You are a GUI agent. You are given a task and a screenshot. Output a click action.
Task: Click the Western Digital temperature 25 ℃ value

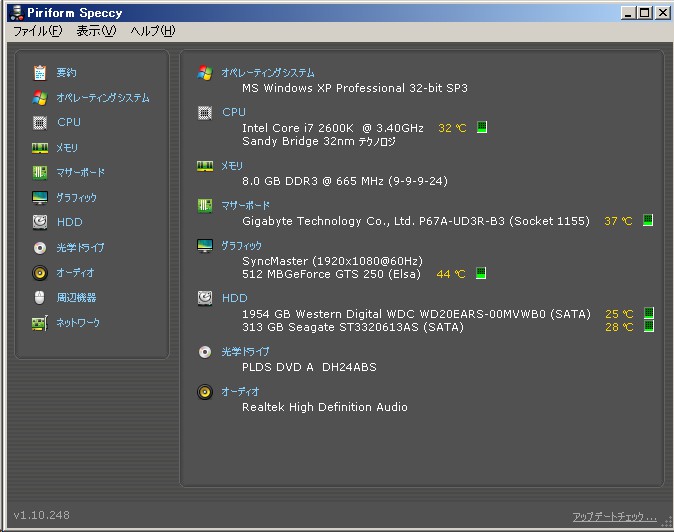click(619, 314)
